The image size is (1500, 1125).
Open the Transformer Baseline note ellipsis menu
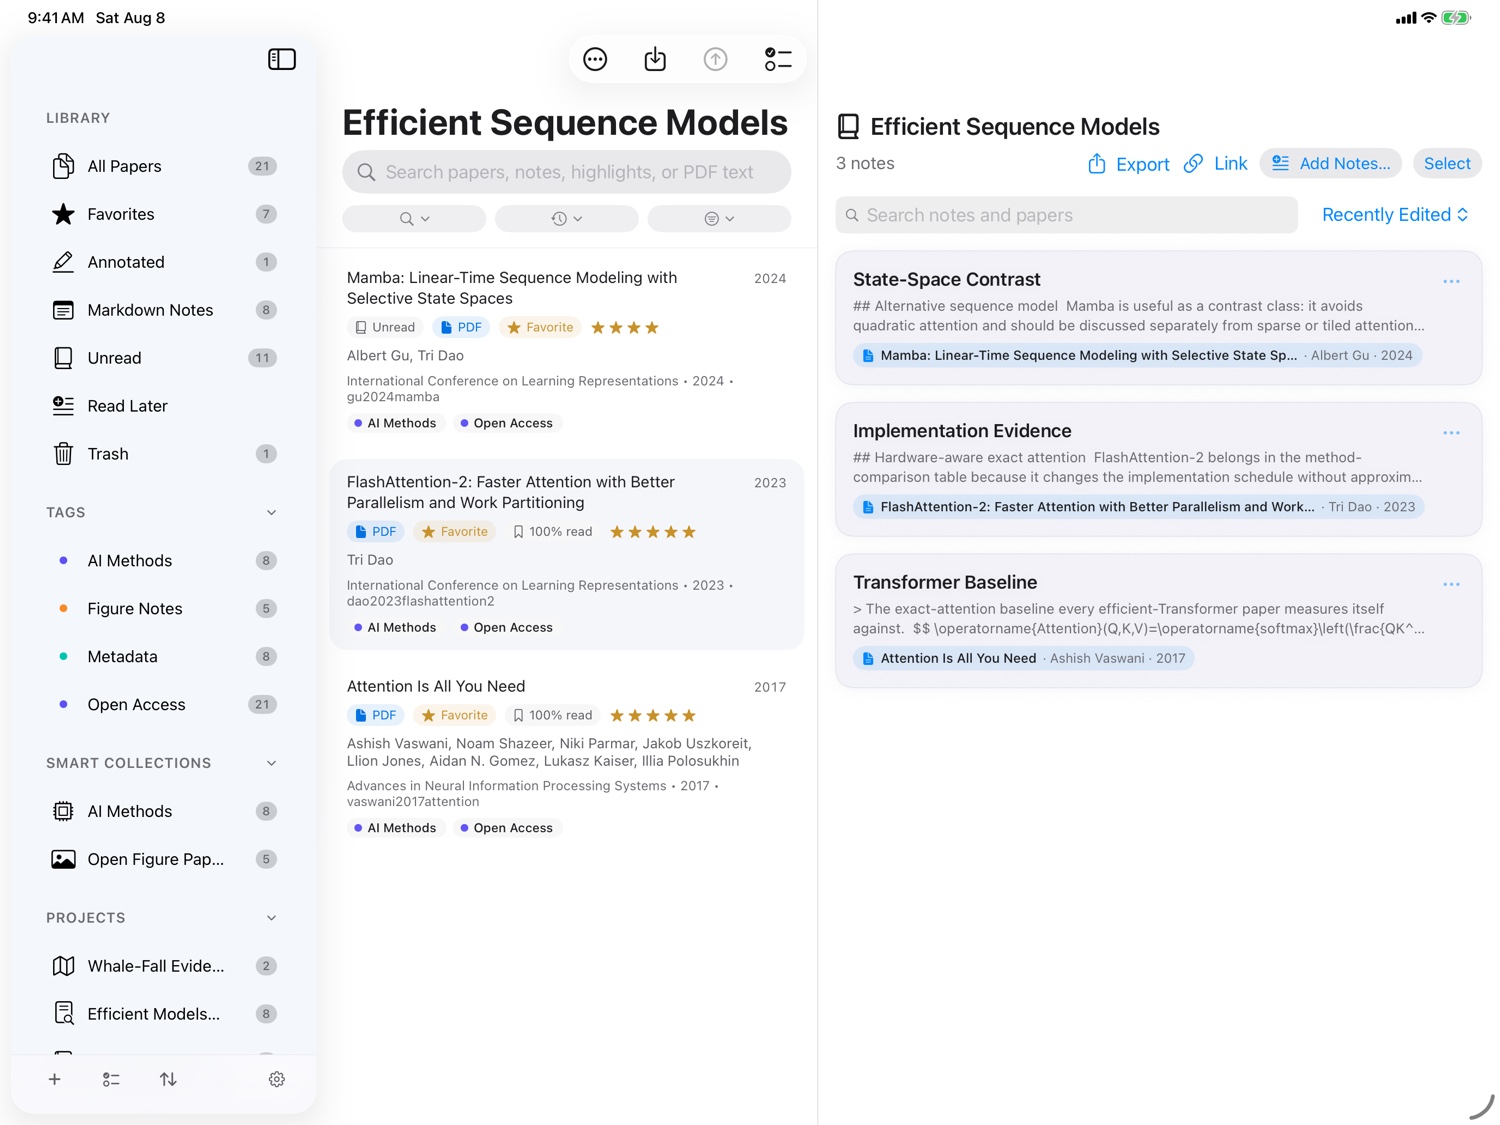1451,584
